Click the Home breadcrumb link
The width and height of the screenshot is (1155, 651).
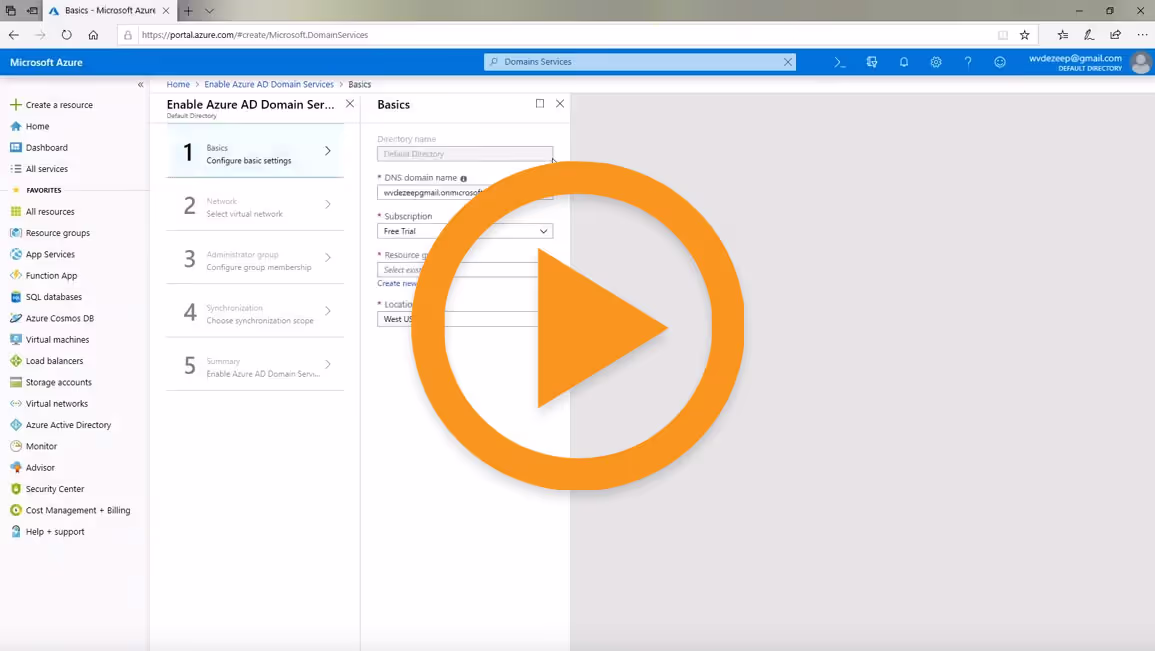coord(178,85)
